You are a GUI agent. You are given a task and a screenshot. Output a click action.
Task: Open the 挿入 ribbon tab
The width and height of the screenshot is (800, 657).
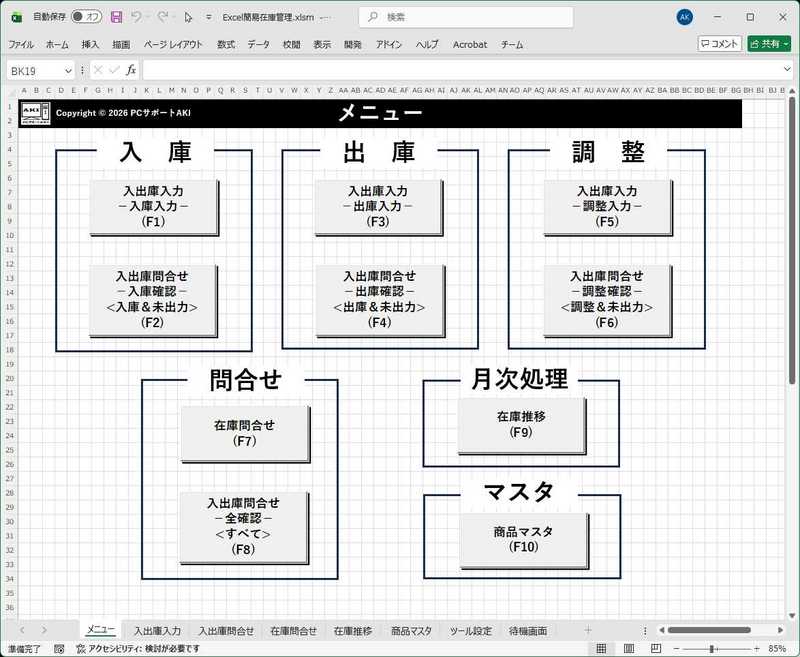click(x=90, y=44)
